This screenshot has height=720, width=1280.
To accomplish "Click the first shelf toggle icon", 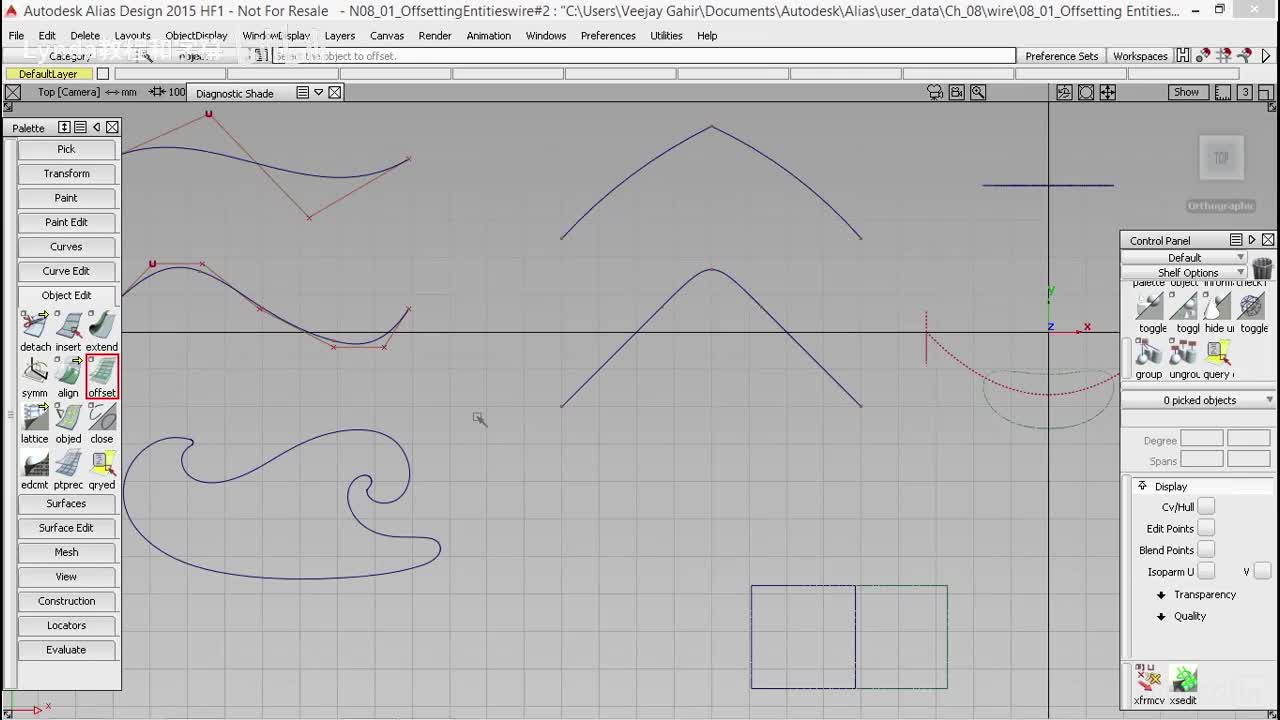I will [x=1149, y=306].
